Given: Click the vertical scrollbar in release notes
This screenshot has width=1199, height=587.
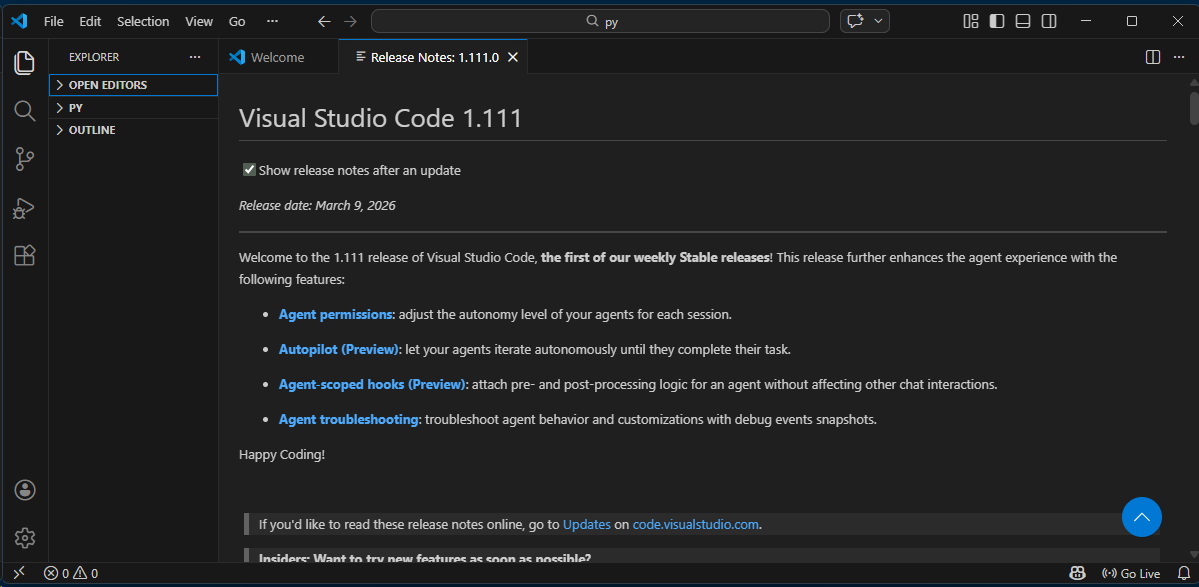Looking at the screenshot, I should (x=1194, y=108).
